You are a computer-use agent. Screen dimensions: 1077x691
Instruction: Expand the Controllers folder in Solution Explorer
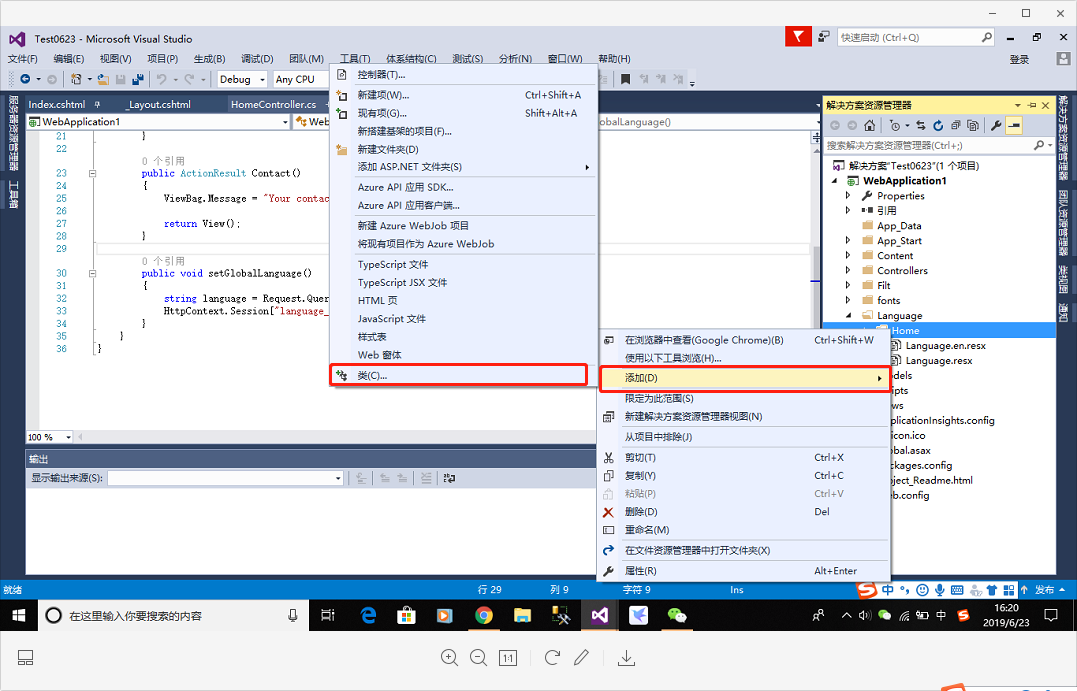[848, 271]
